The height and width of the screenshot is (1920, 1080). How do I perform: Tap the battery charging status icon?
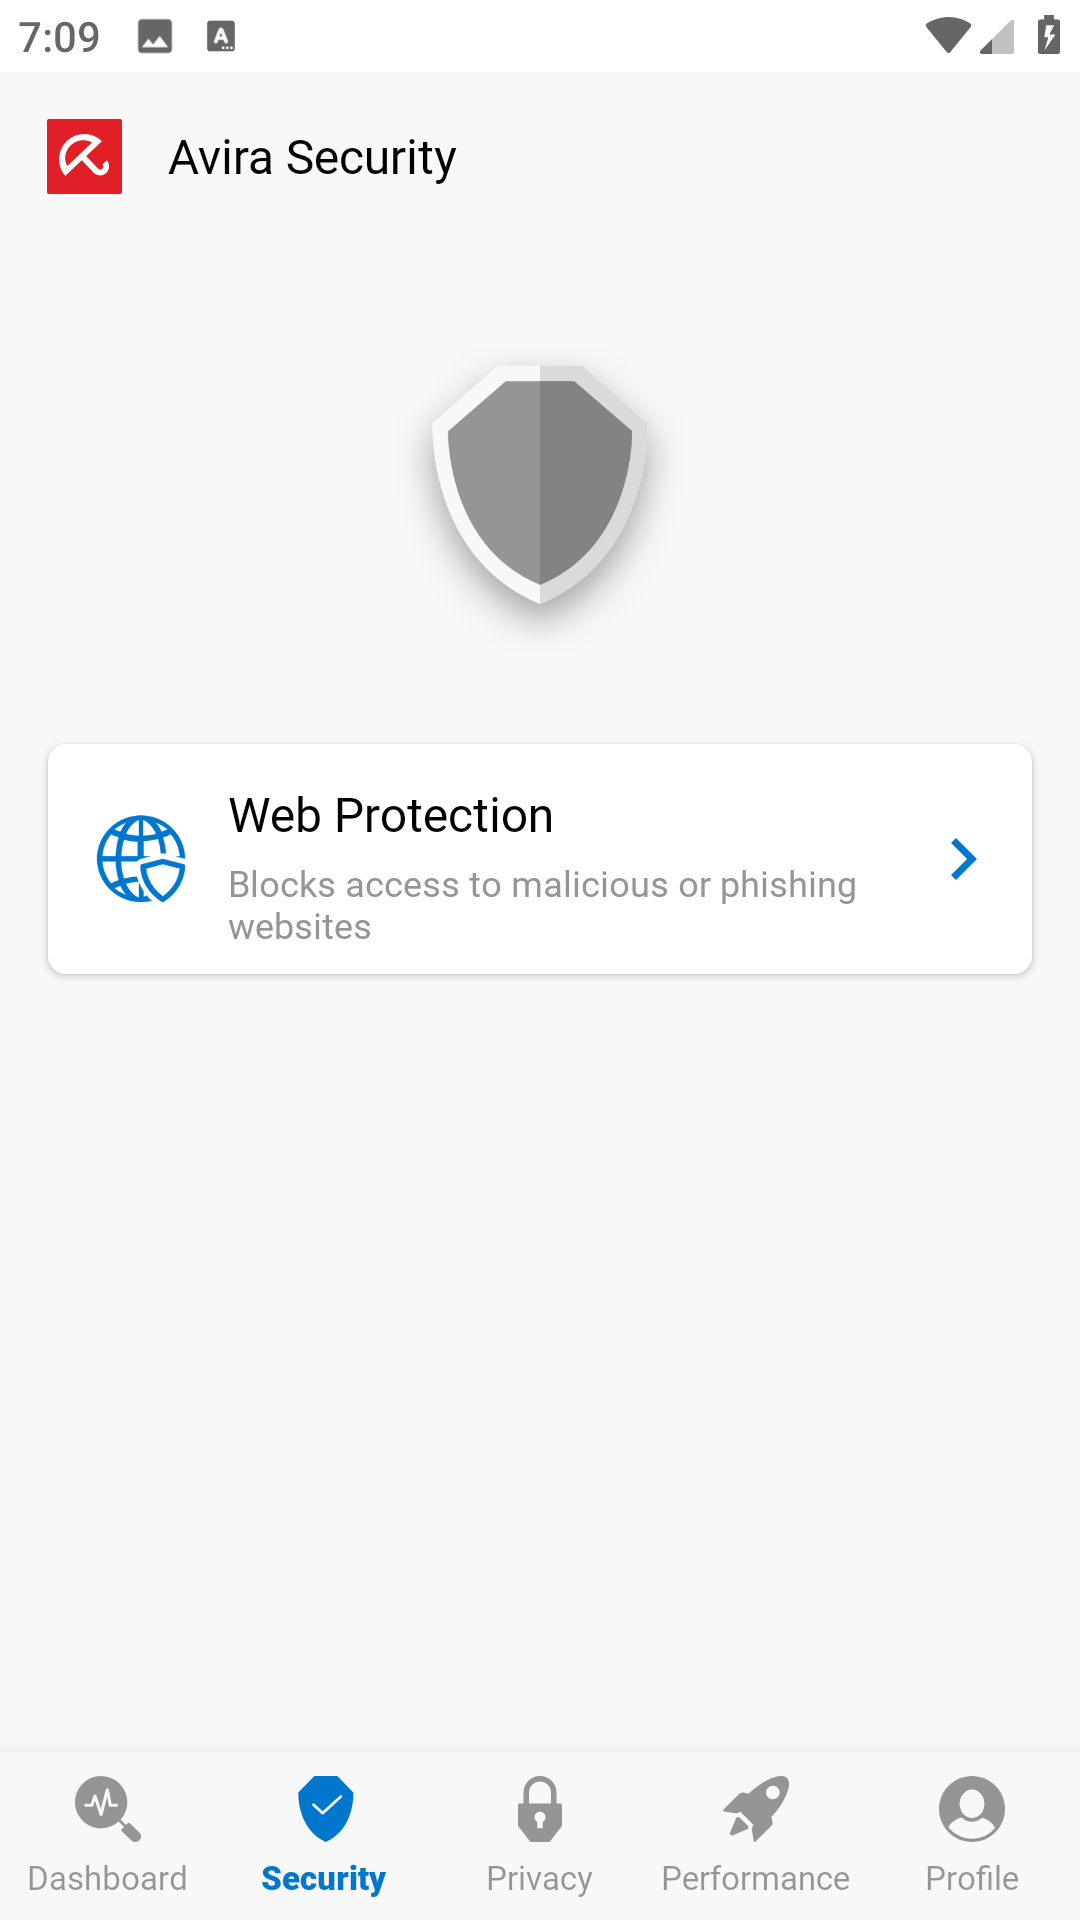click(x=1048, y=36)
